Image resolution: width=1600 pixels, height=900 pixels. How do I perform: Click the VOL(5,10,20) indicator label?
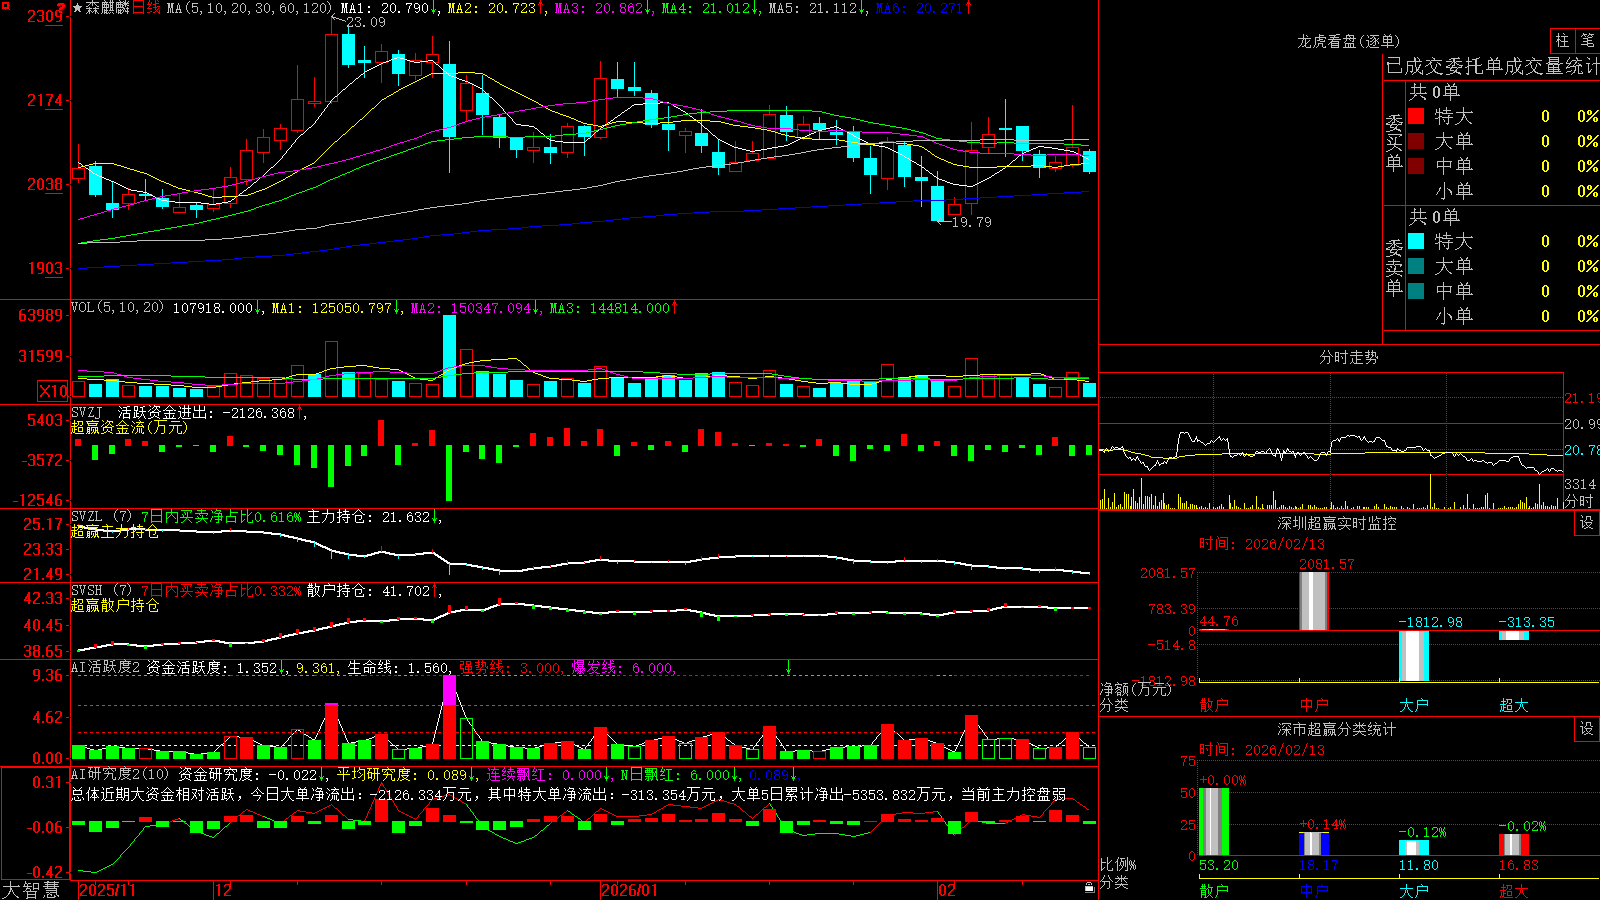click(117, 308)
